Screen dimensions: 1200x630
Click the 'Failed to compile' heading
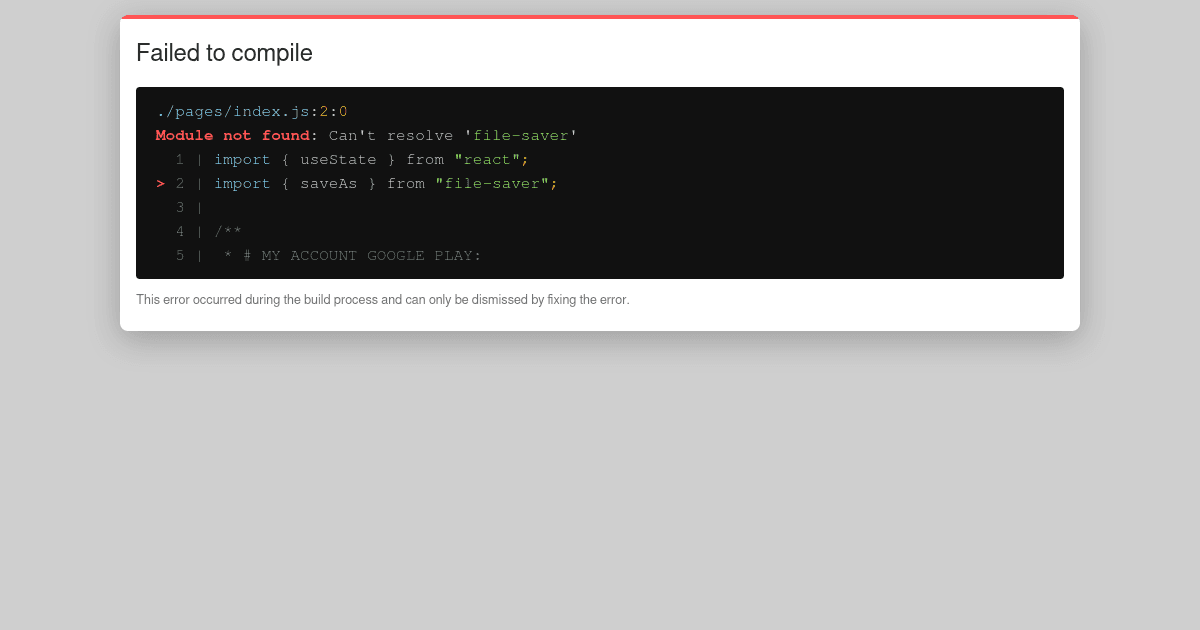tap(224, 53)
